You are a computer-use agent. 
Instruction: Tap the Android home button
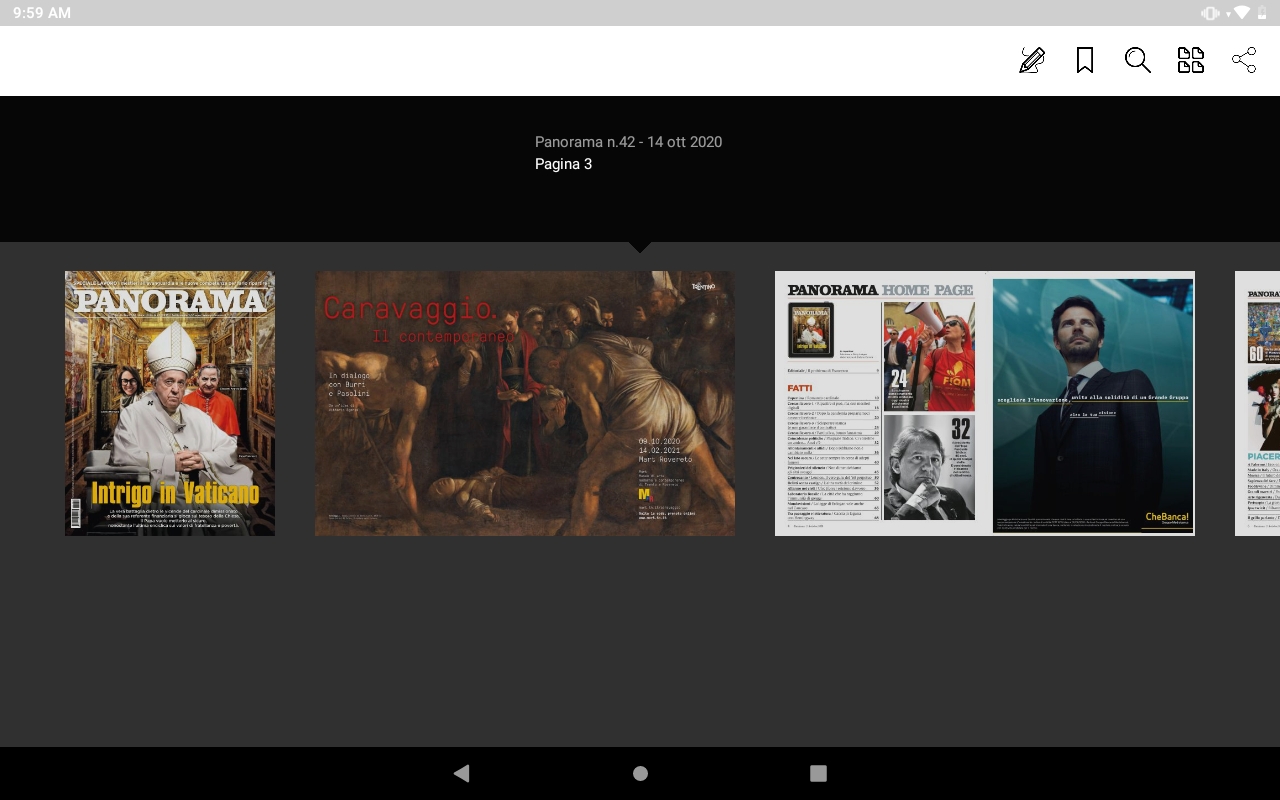(640, 773)
